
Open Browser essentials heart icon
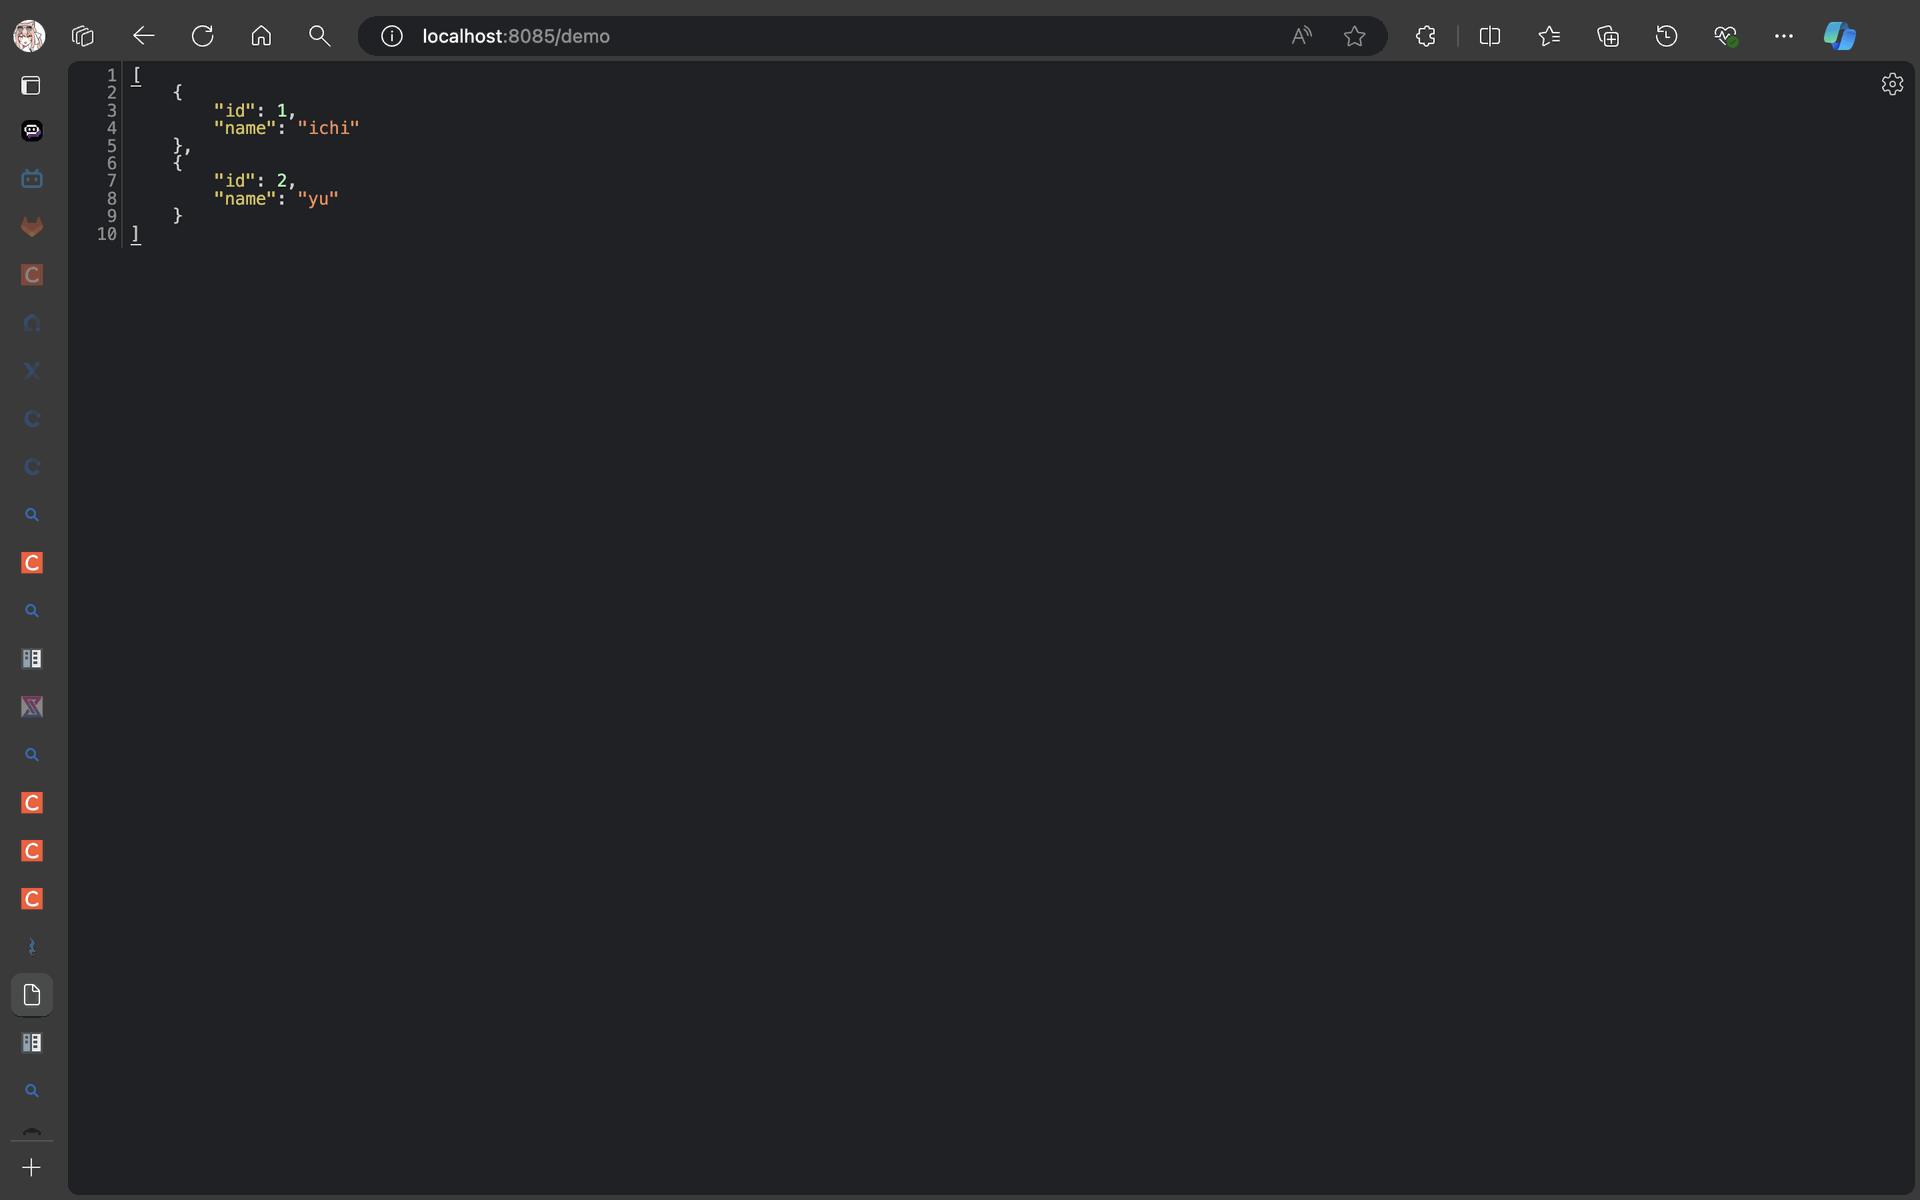click(x=1726, y=36)
